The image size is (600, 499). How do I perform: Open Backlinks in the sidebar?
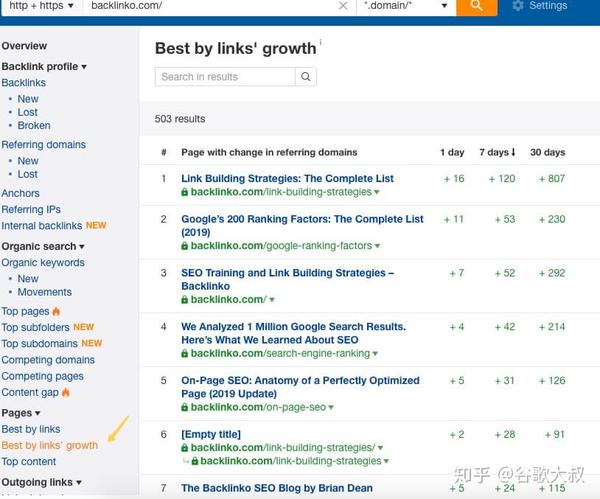click(x=24, y=83)
